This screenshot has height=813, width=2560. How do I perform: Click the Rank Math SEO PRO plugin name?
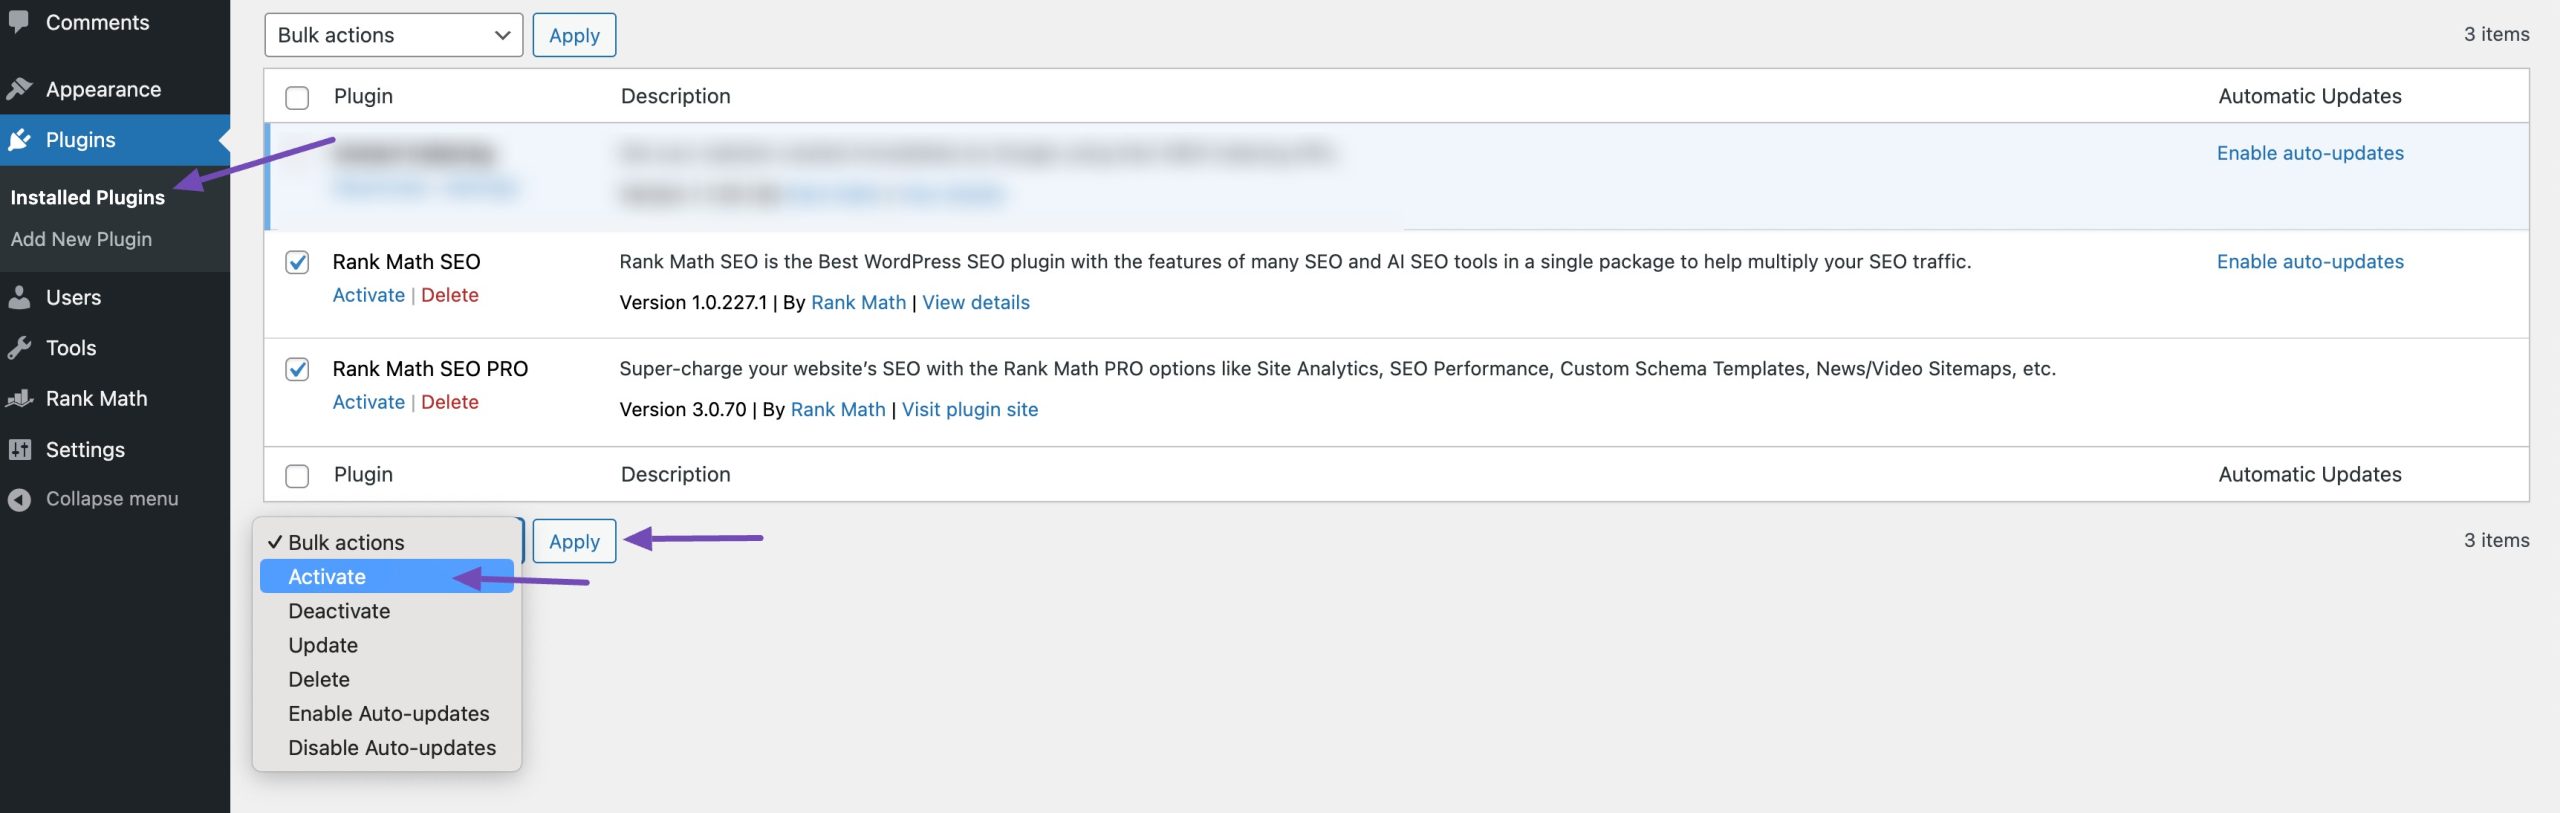pos(430,368)
